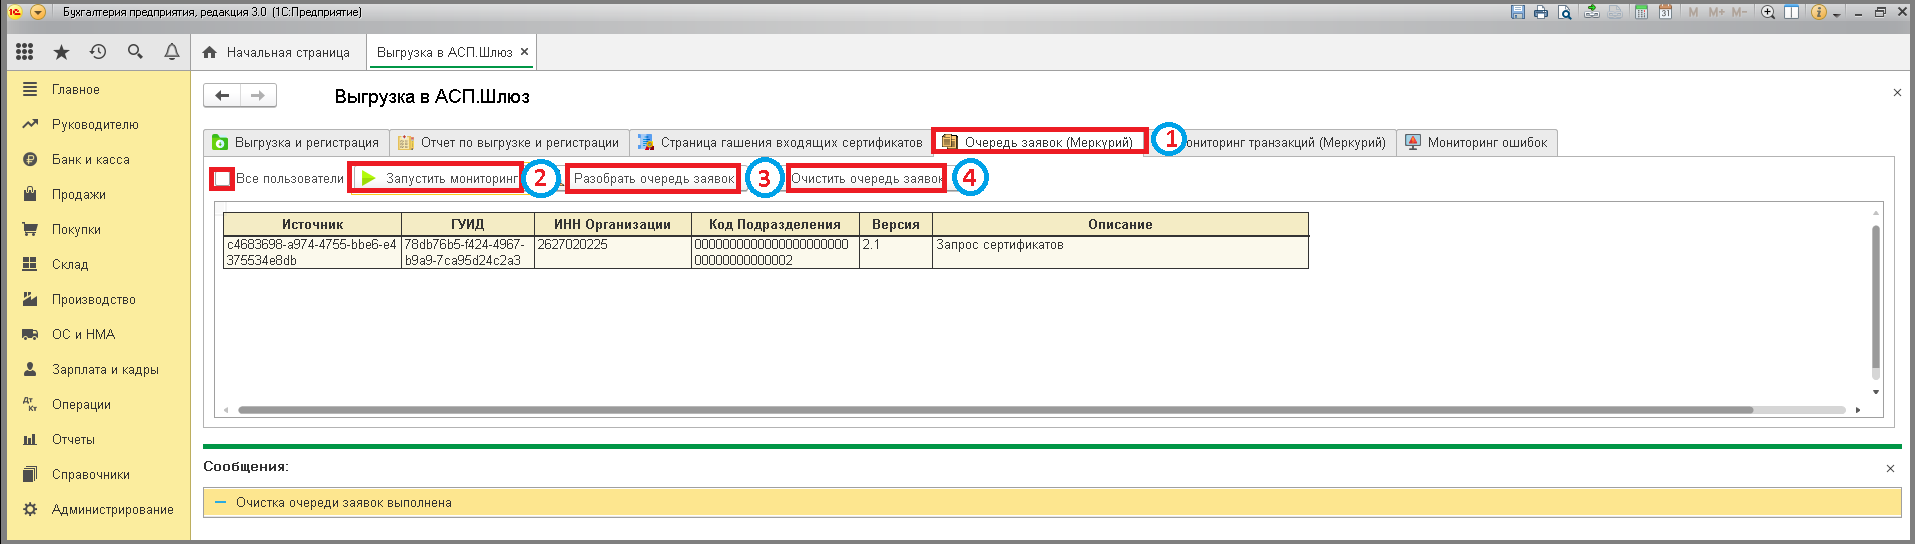Viewport: 1915px width, 544px height.
Task: Navigate back with left arrow button
Action: coord(222,95)
